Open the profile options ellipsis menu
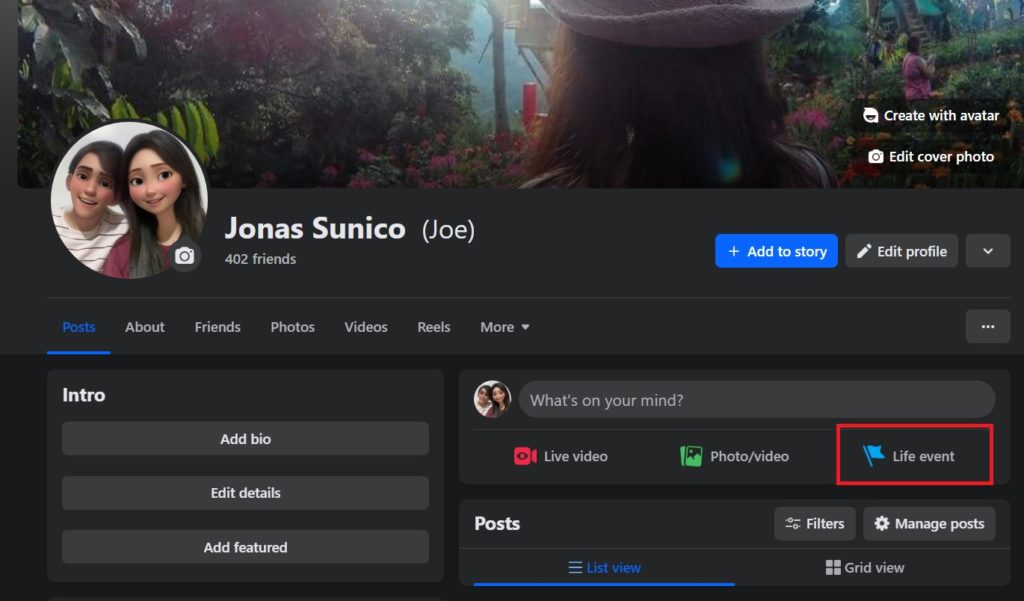 (x=987, y=326)
